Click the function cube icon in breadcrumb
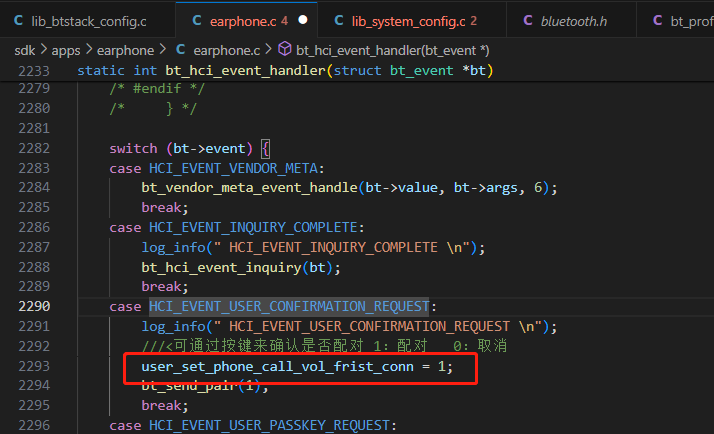The width and height of the screenshot is (714, 434). click(x=285, y=49)
